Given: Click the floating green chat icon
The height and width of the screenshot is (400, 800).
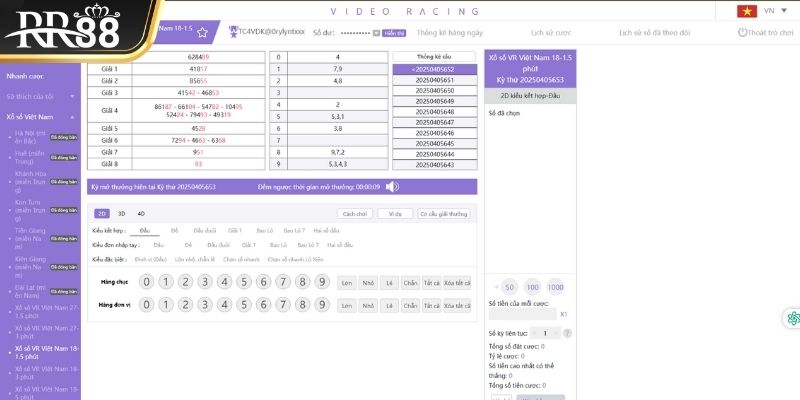Looking at the screenshot, I should (x=793, y=318).
